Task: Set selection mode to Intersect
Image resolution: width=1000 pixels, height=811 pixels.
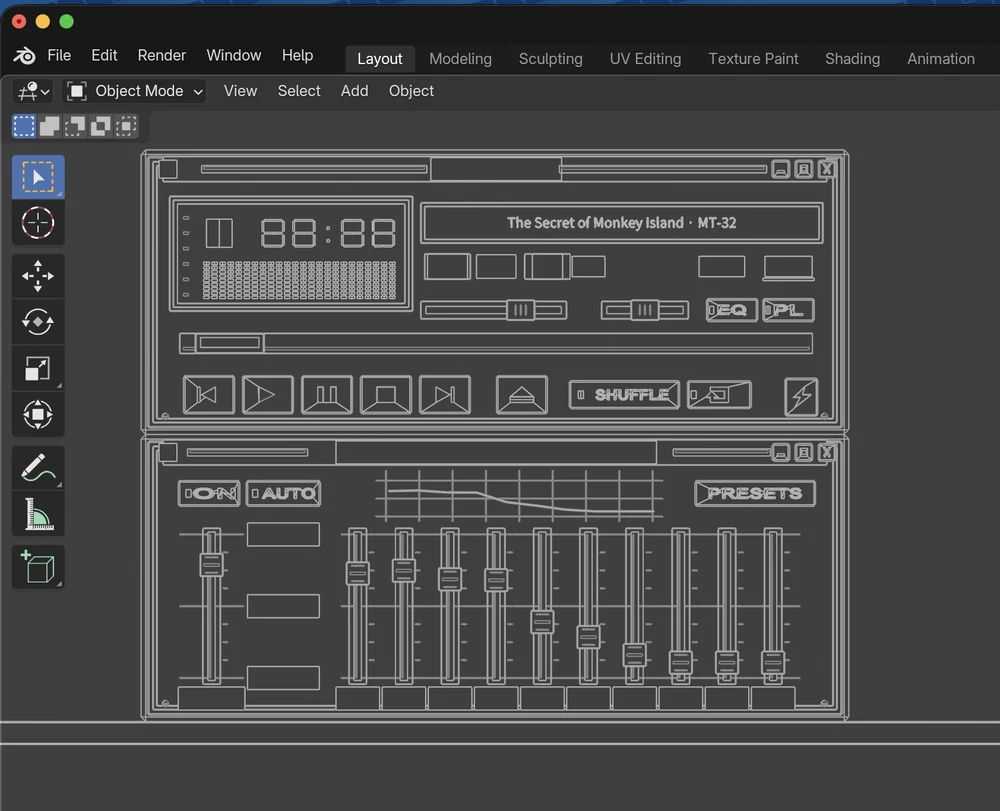Action: point(126,126)
